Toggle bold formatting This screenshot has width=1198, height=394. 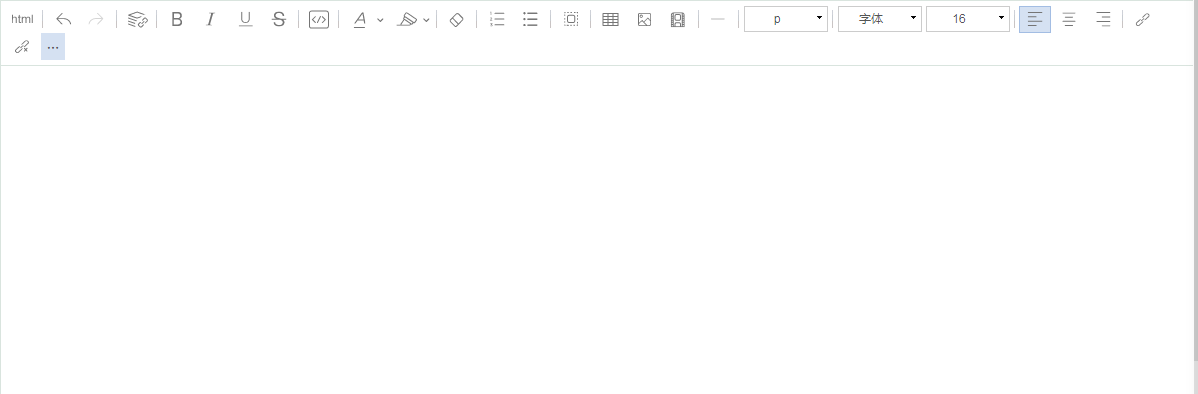click(176, 19)
